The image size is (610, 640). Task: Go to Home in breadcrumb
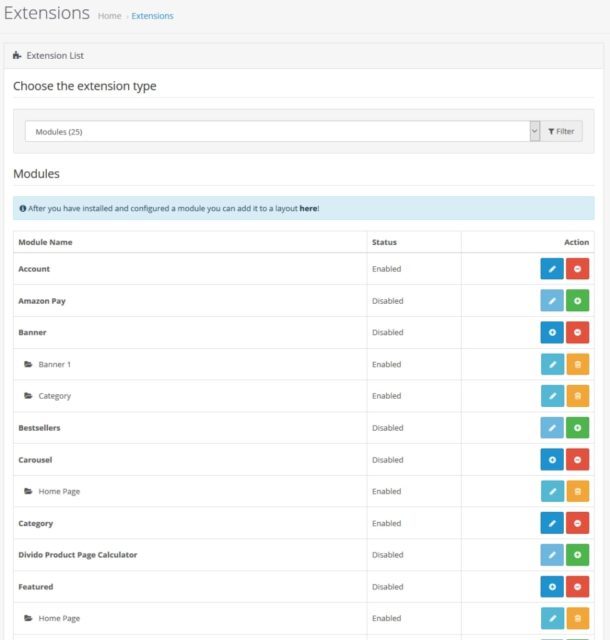pos(109,16)
